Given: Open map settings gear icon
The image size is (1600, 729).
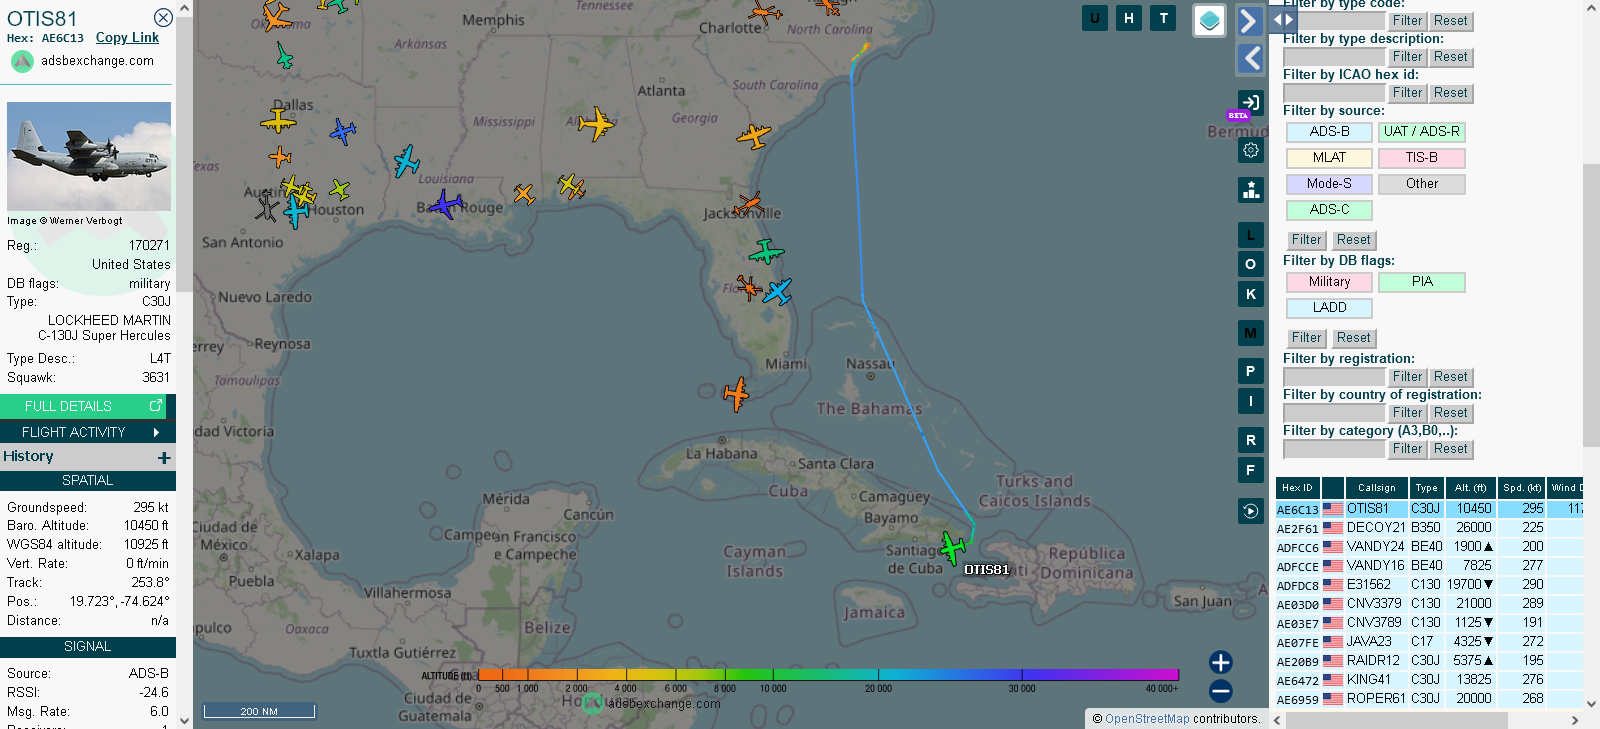Looking at the screenshot, I should click(x=1251, y=150).
